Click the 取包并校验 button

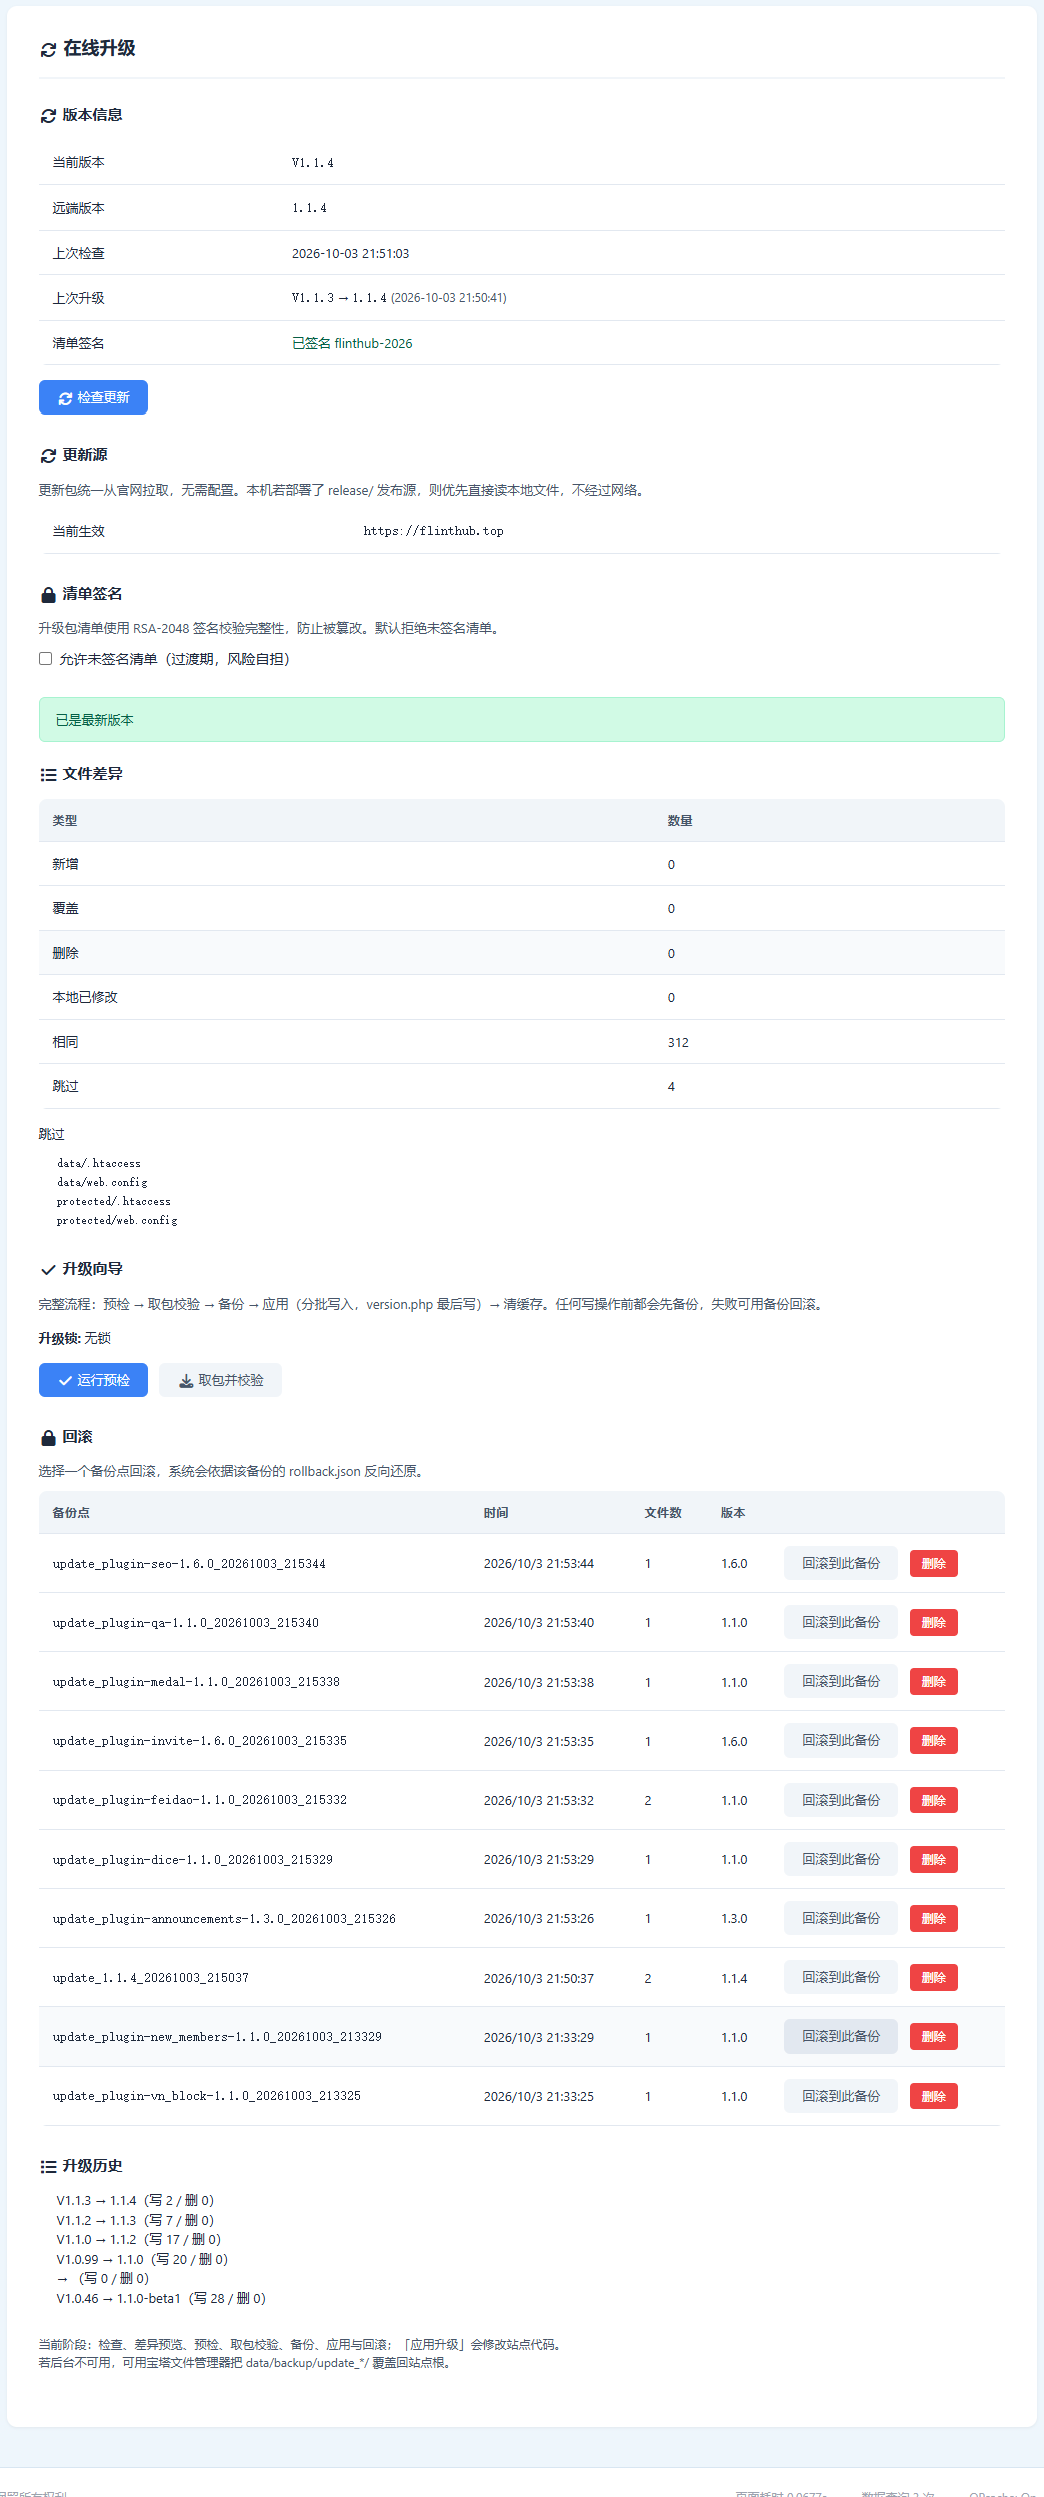coord(220,1380)
